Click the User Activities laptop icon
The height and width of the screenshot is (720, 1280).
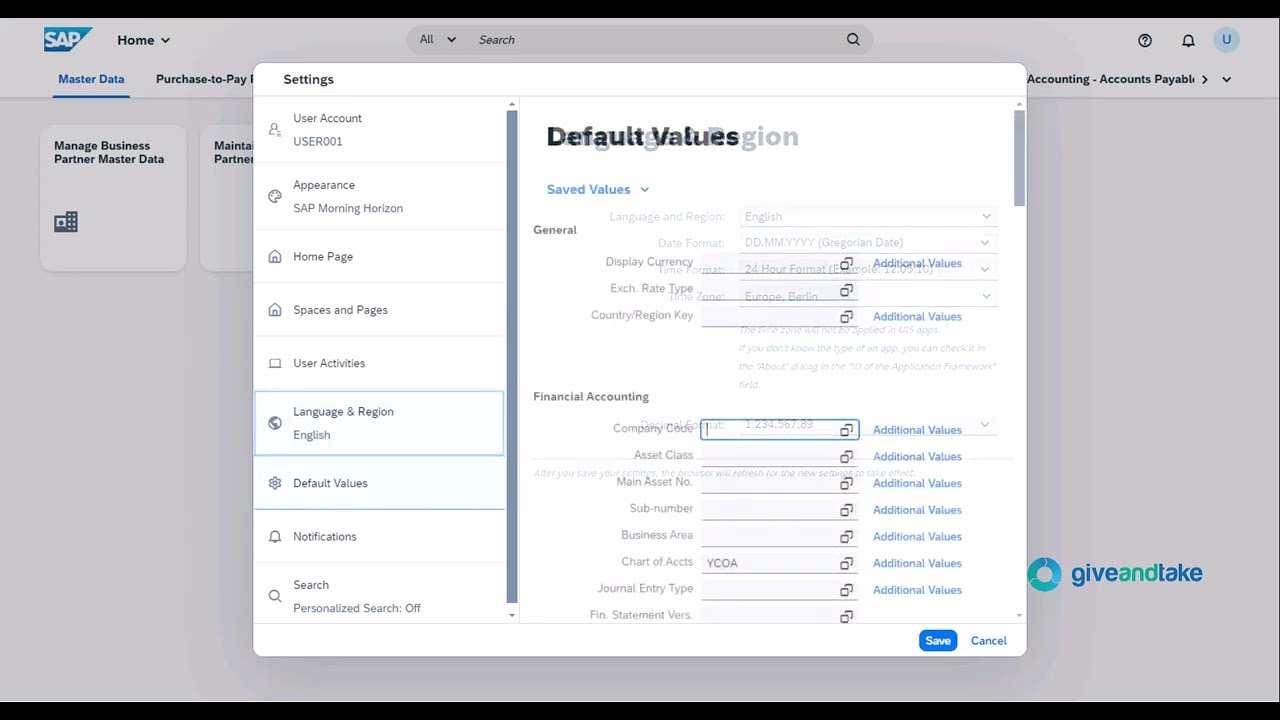coord(275,363)
